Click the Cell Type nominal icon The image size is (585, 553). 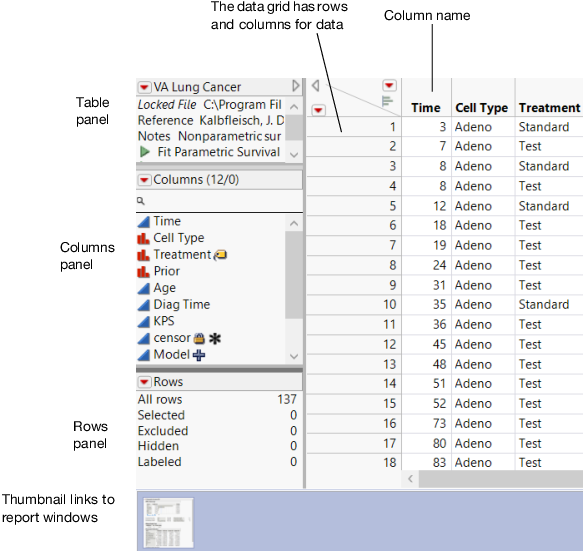point(144,238)
